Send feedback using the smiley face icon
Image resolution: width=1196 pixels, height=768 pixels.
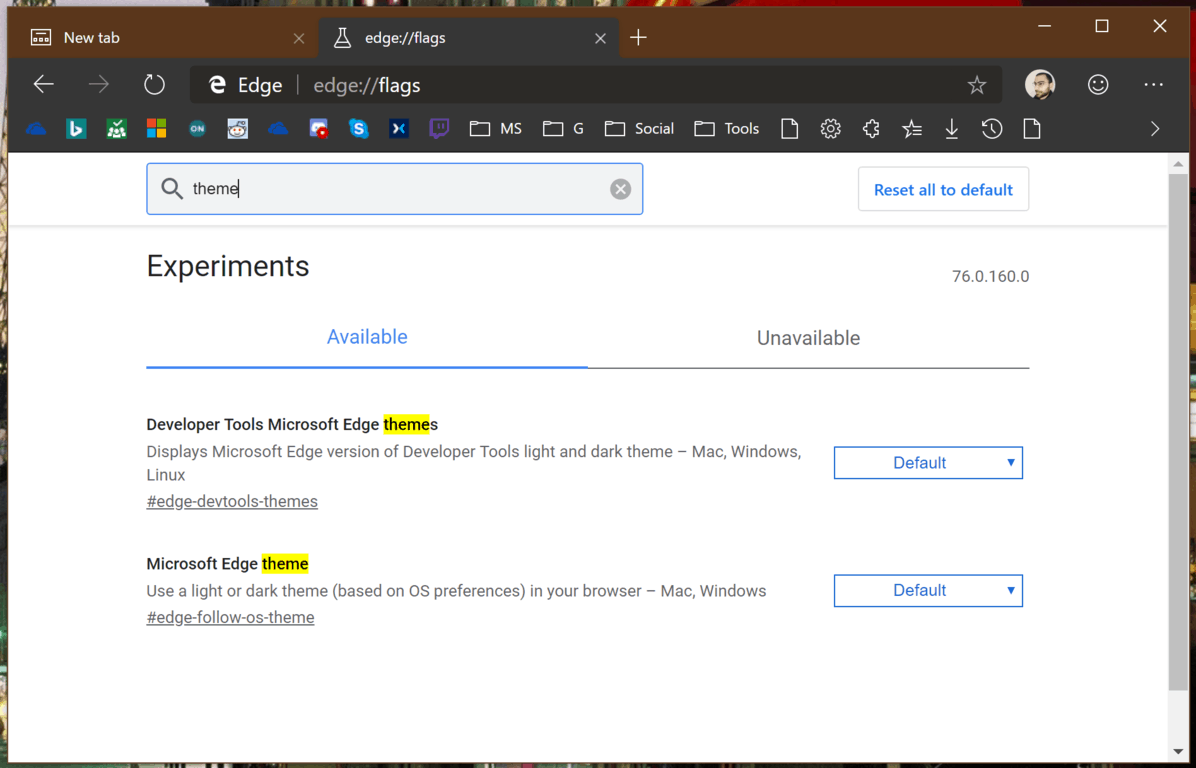click(1098, 85)
